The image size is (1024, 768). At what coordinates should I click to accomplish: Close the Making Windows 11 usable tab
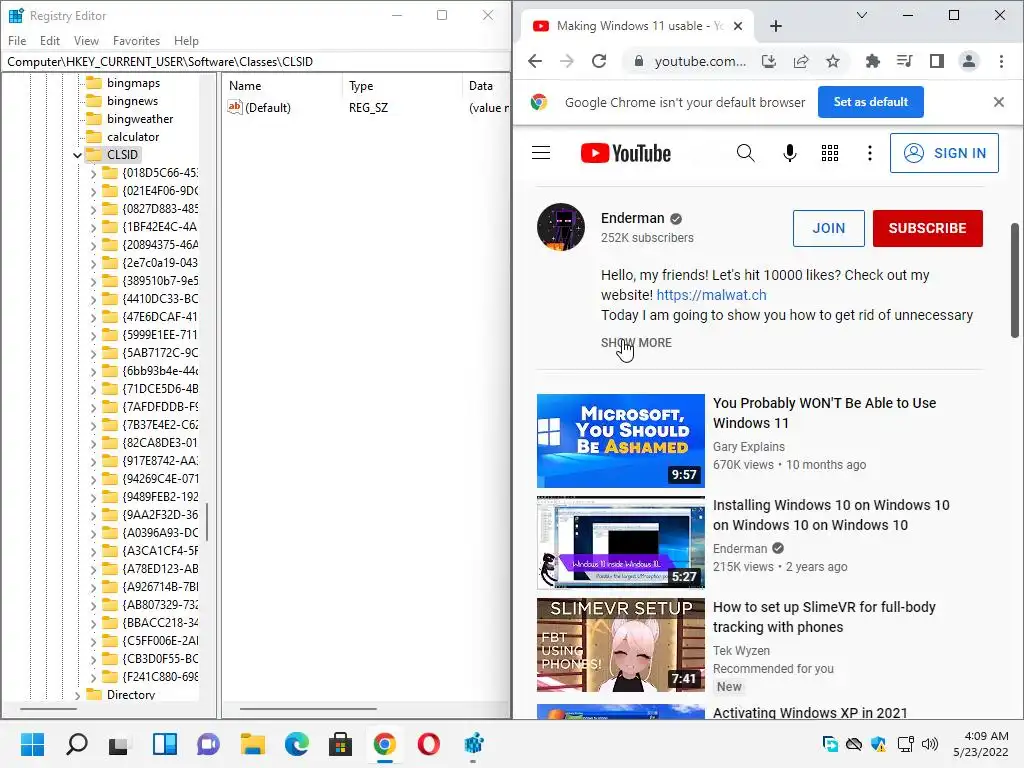click(738, 26)
